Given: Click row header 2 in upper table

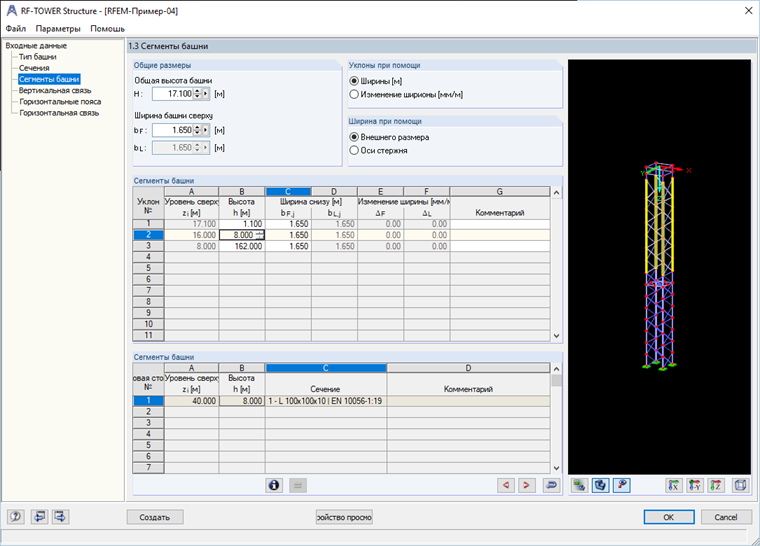Looking at the screenshot, I should click(148, 235).
